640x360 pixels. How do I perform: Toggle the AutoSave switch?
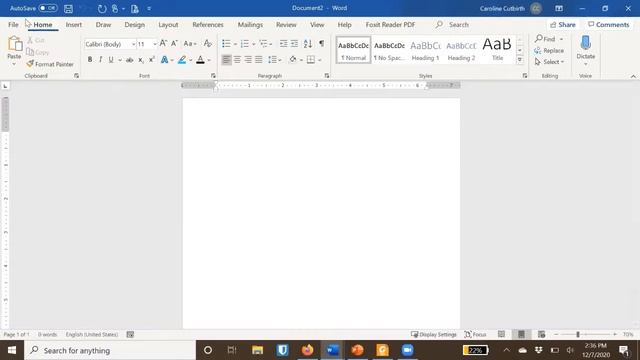(48, 8)
